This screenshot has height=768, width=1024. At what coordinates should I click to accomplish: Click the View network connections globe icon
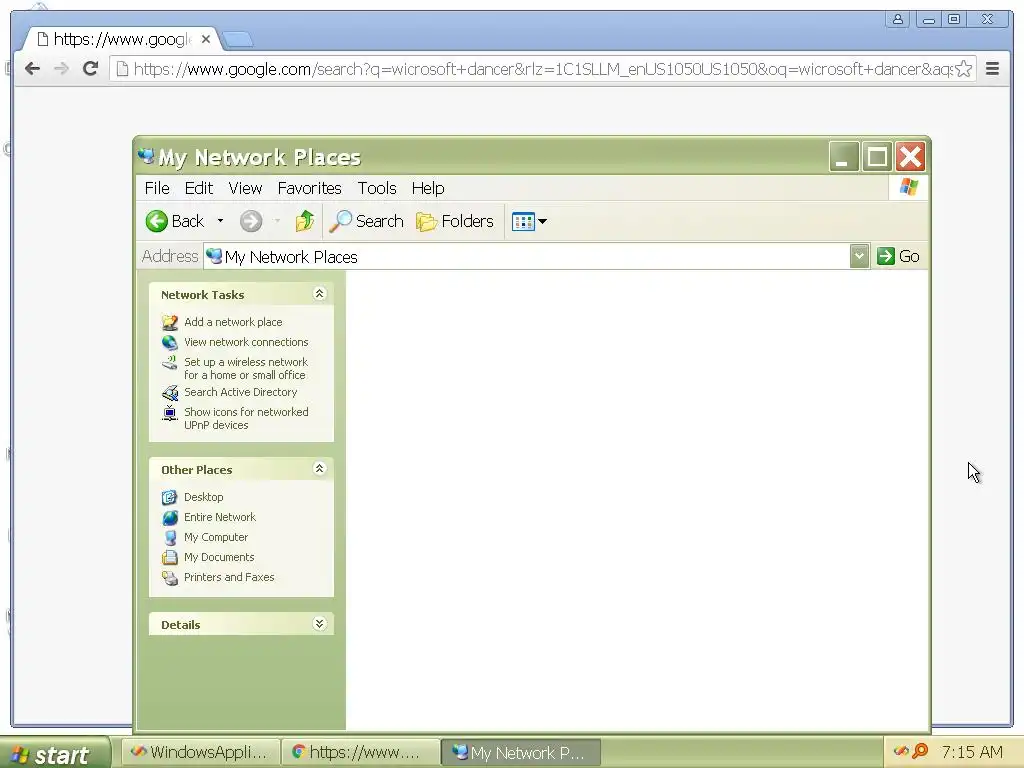(x=170, y=342)
